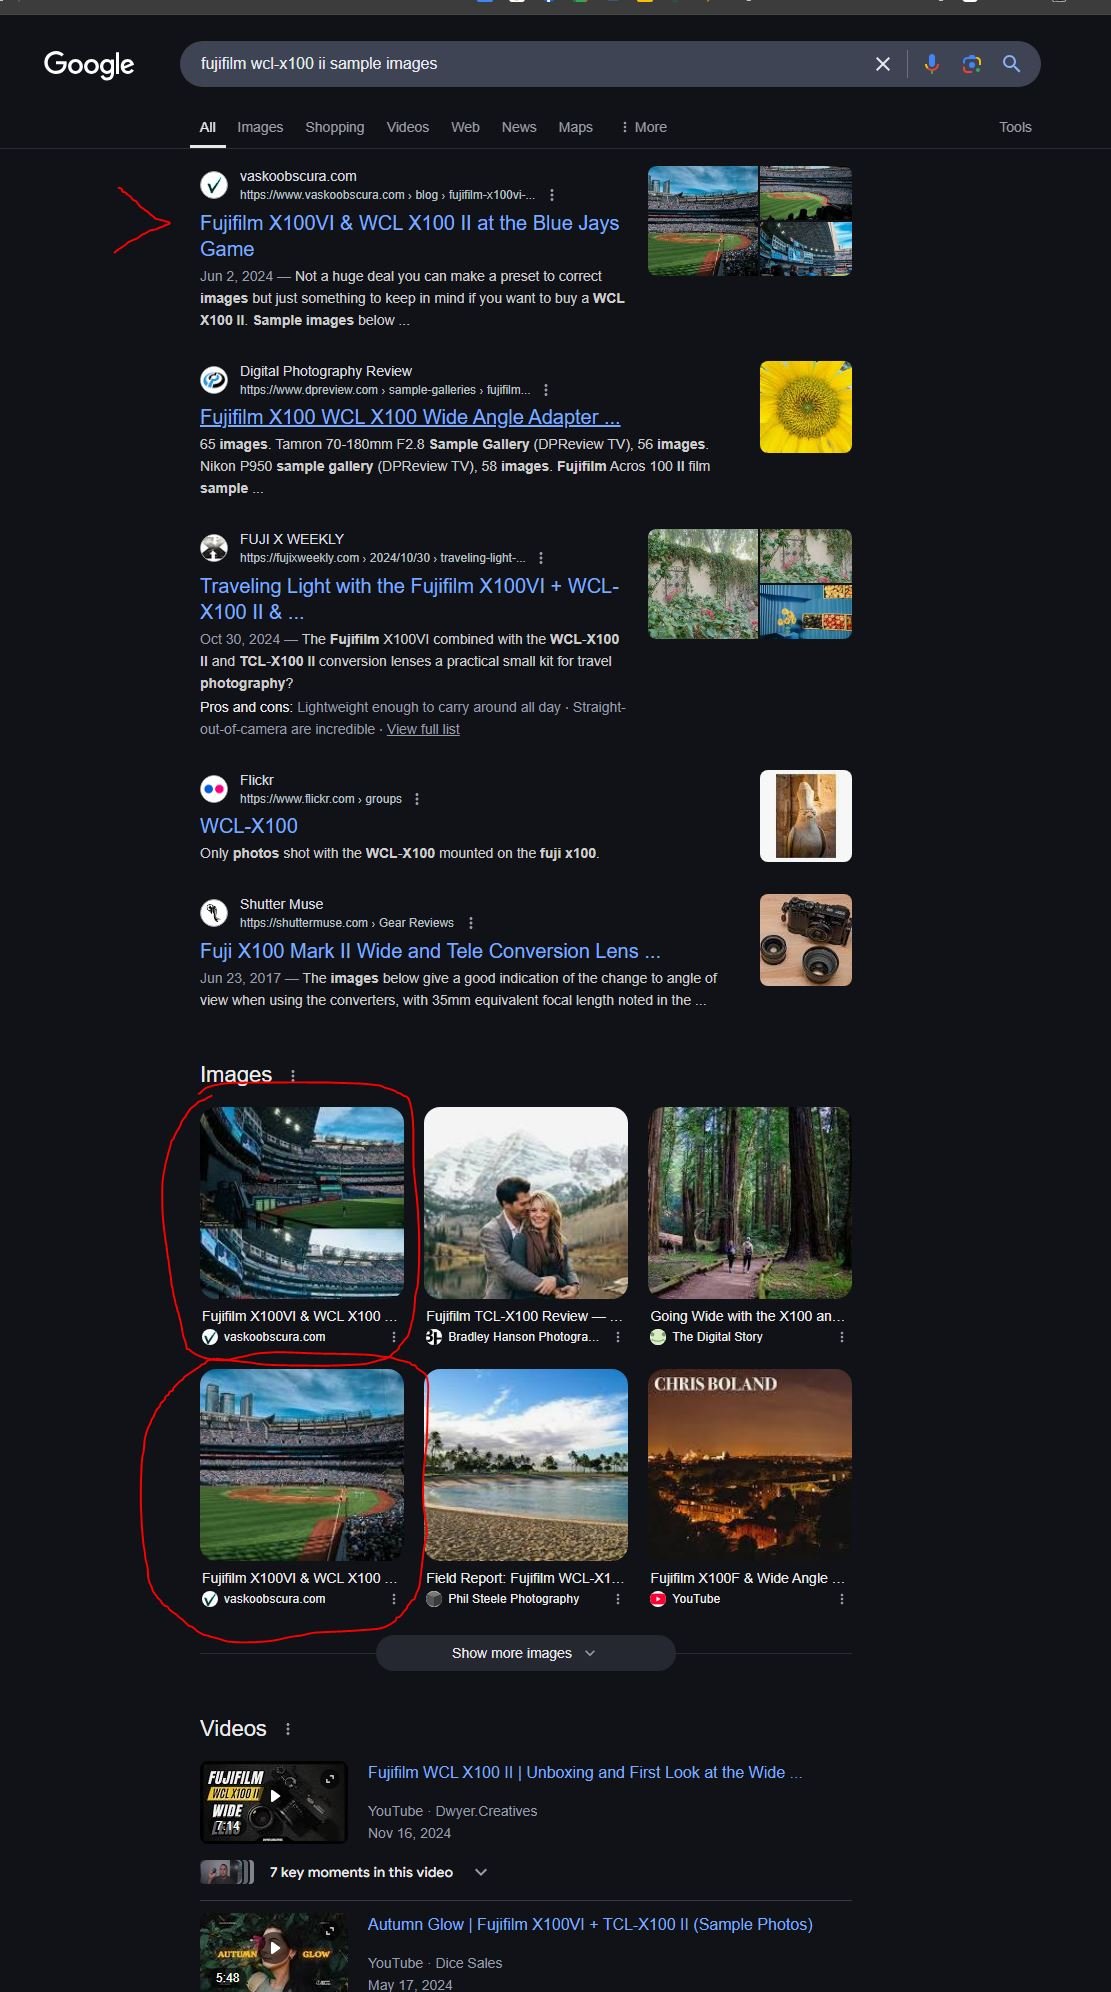
Task: Start voice search with the microphone icon
Action: pyautogui.click(x=931, y=64)
